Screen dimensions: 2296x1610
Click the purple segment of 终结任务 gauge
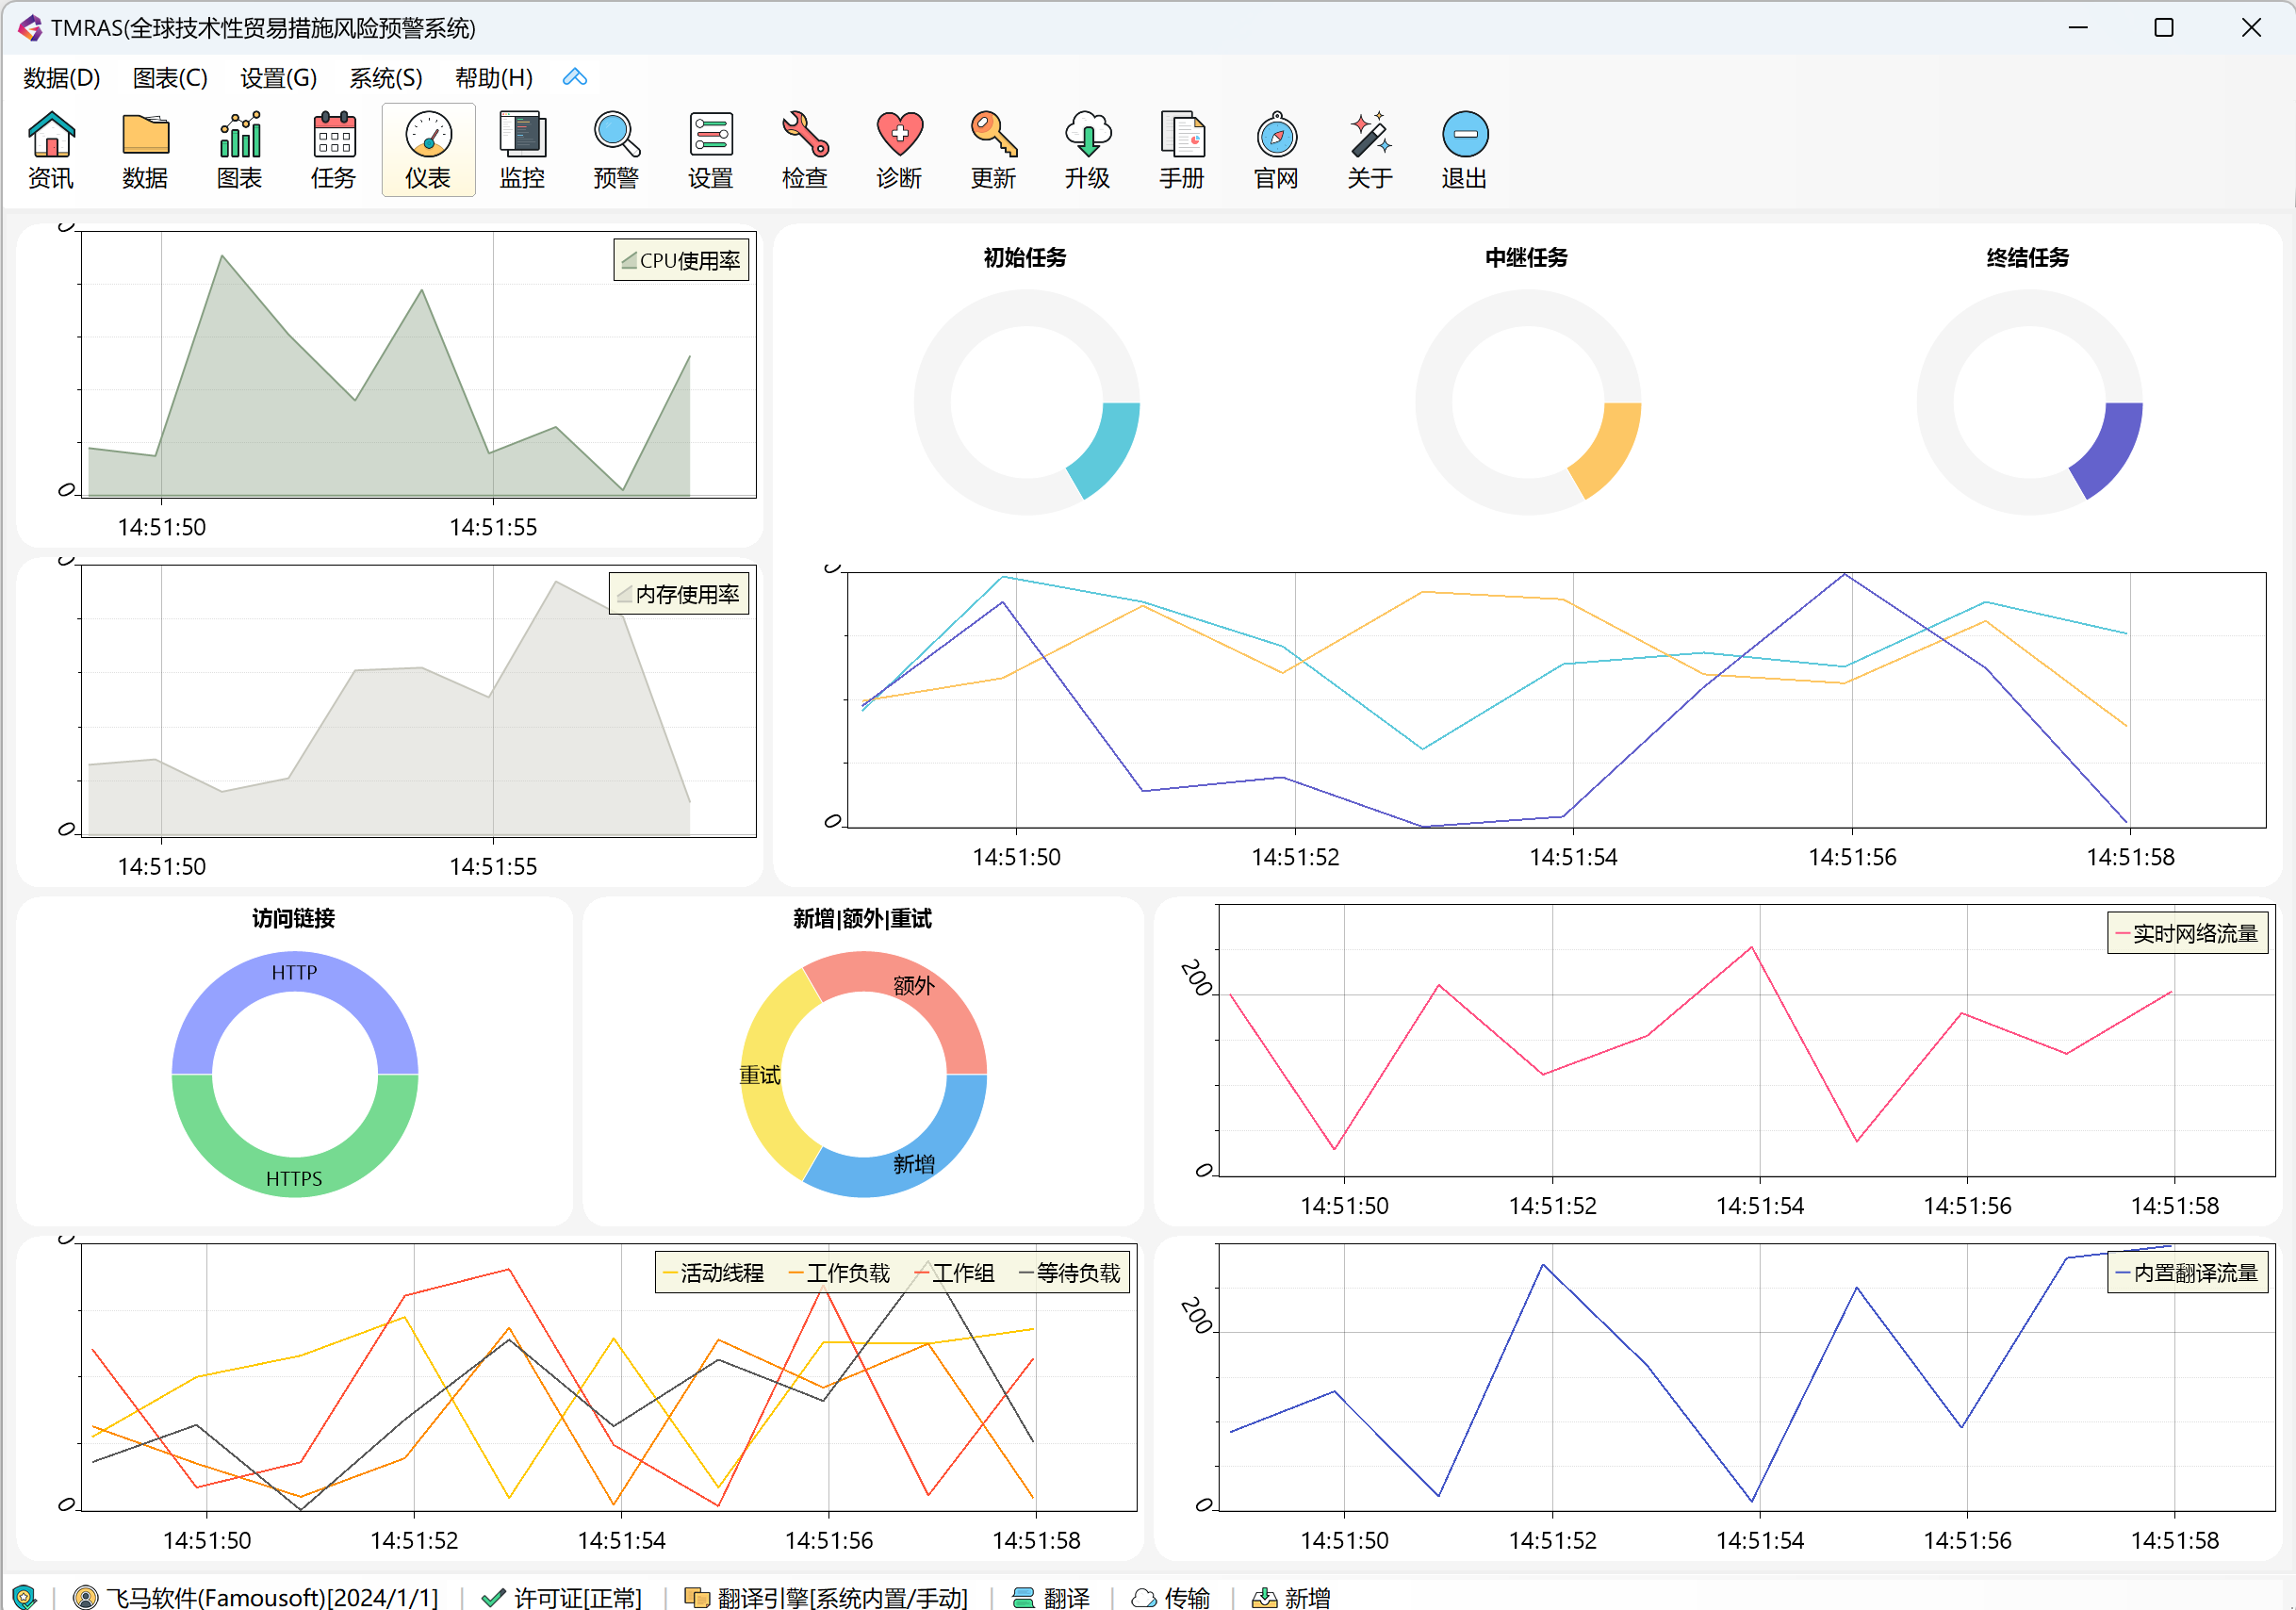tap(2114, 450)
